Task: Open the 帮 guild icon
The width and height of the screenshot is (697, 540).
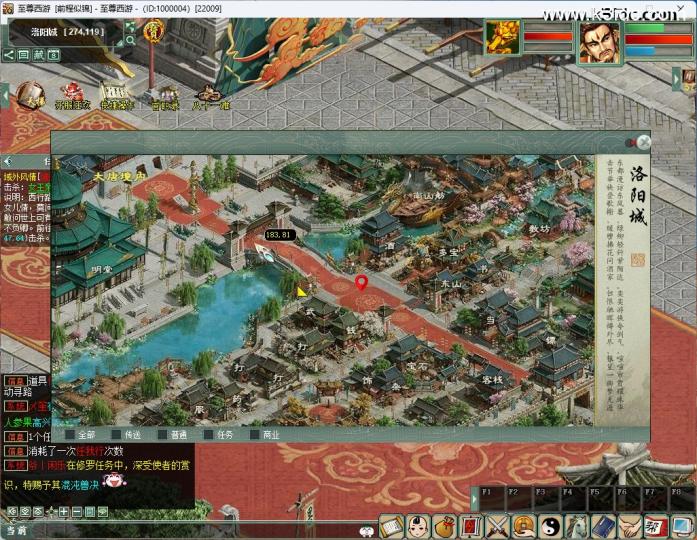Action: [656, 527]
